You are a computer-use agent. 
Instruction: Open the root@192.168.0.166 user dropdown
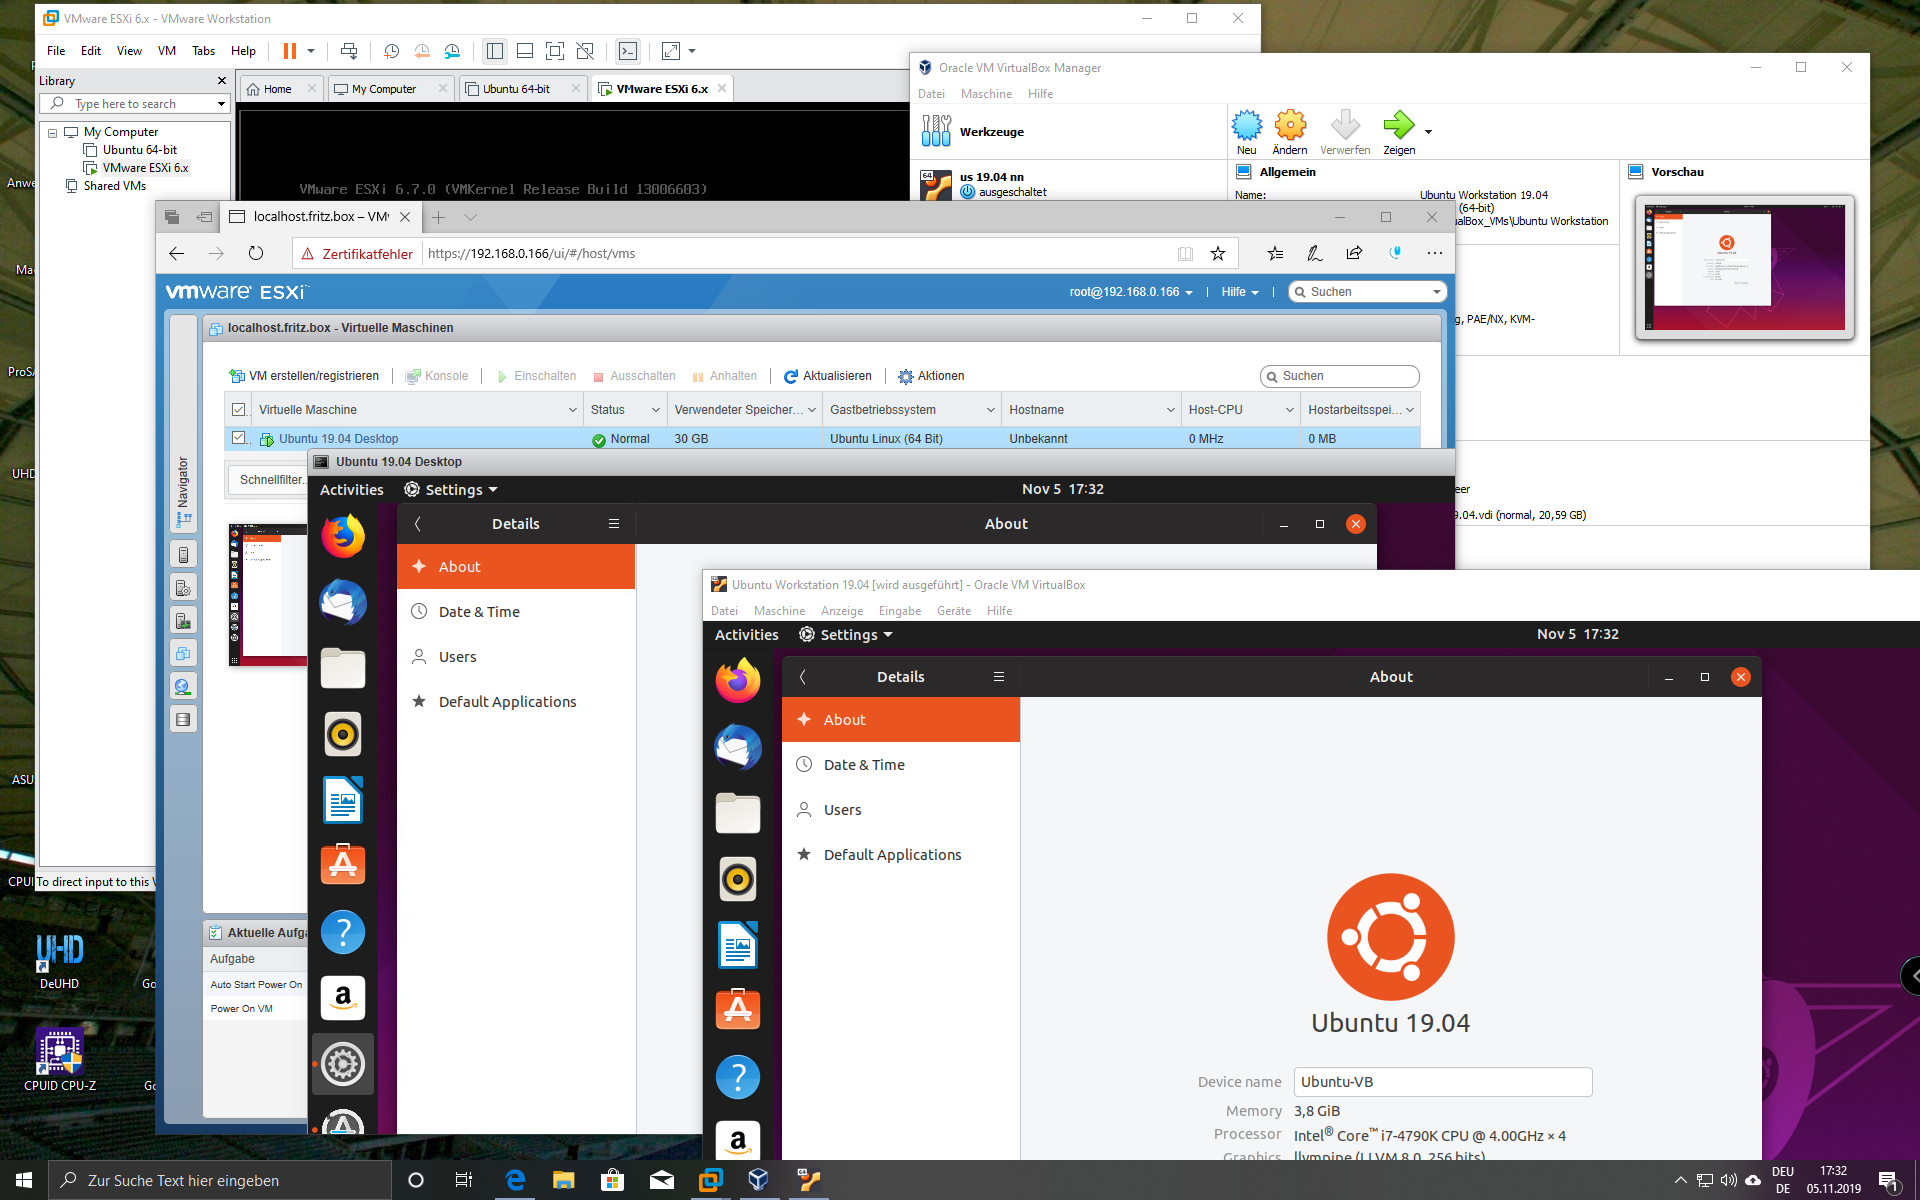pyautogui.click(x=1130, y=292)
